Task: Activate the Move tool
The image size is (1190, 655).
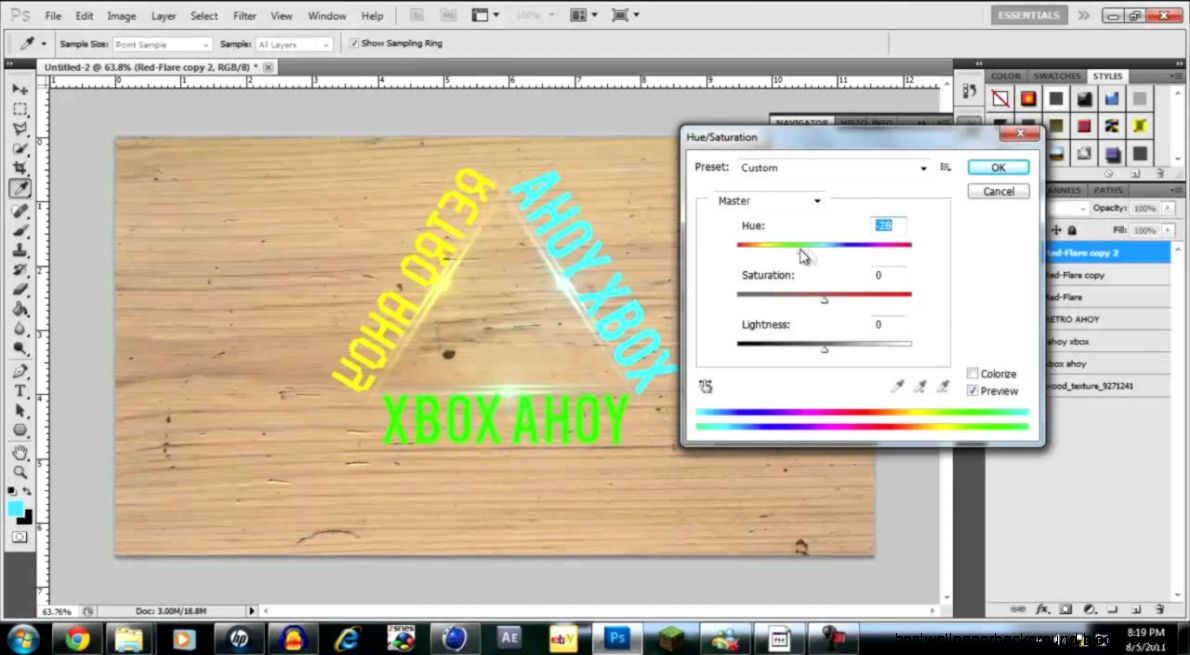Action: [x=20, y=89]
